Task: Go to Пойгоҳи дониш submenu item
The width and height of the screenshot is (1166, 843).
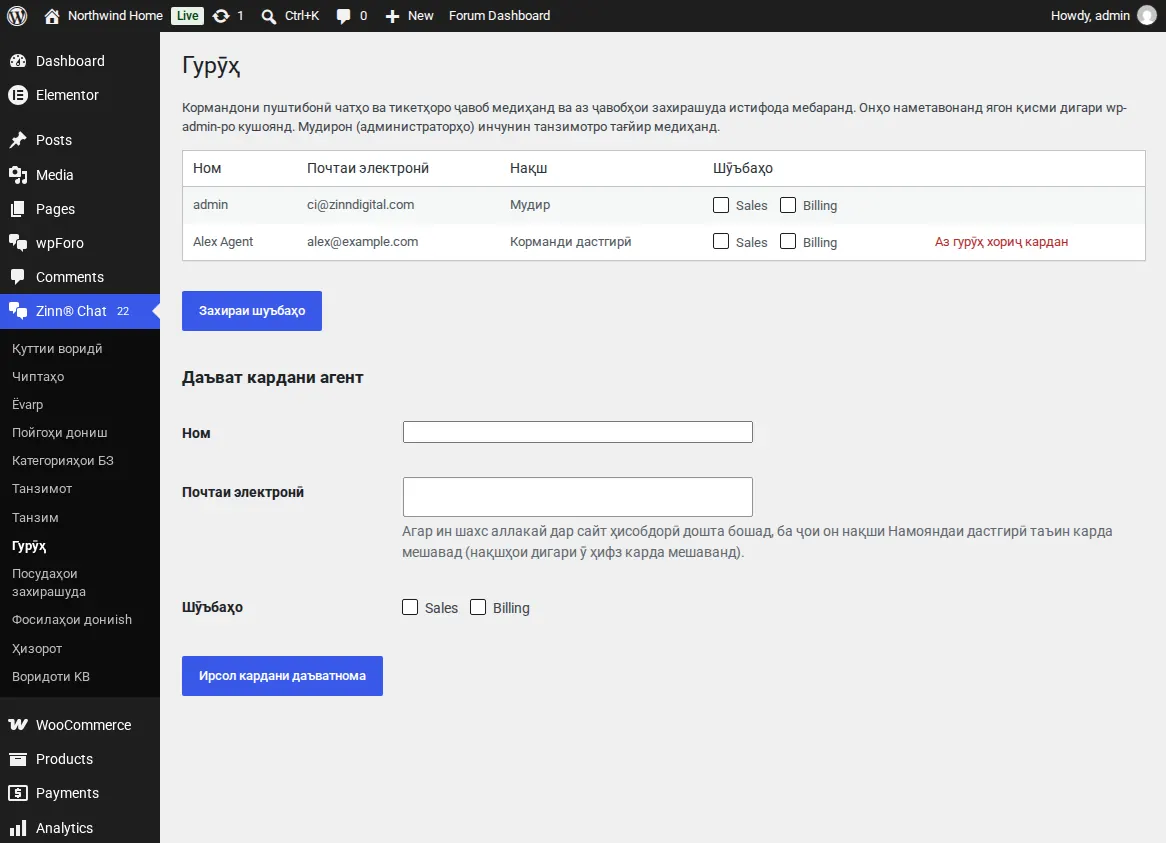Action: click(59, 433)
